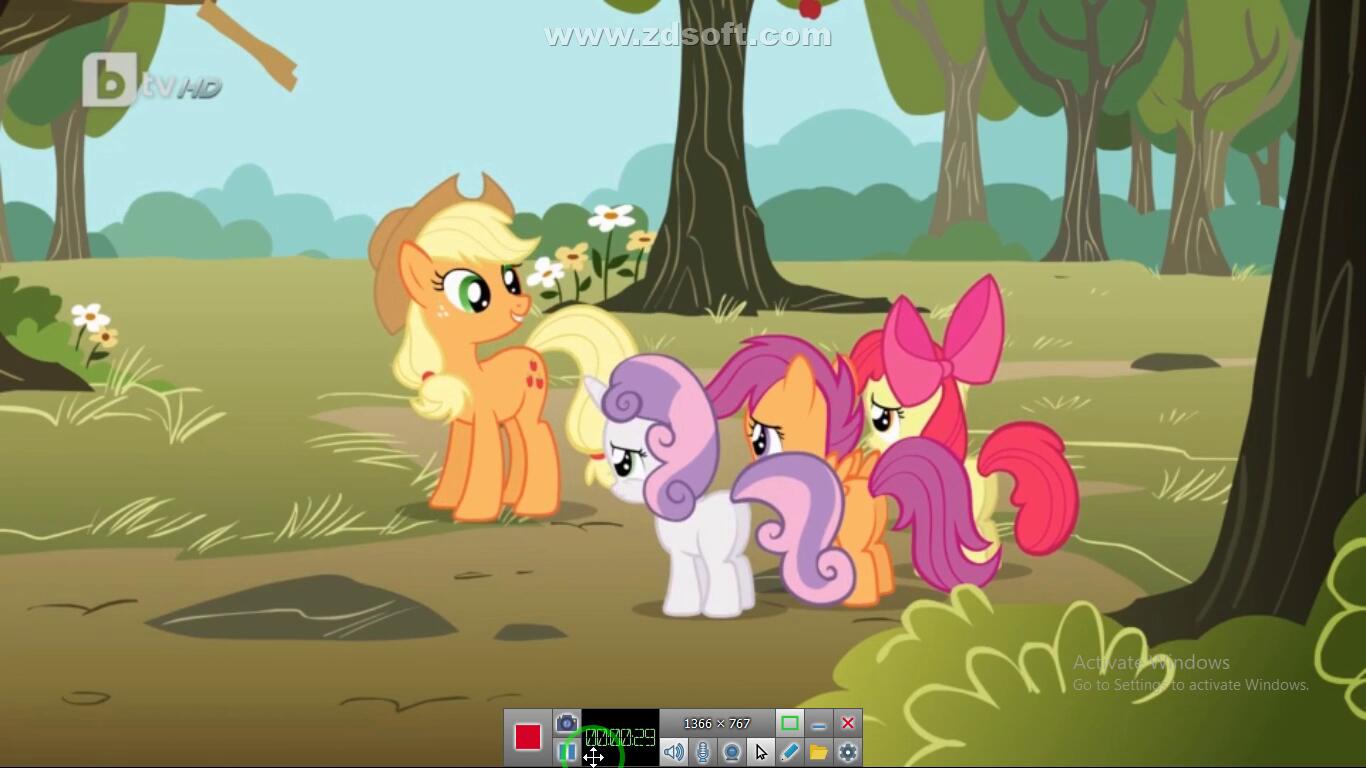The height and width of the screenshot is (768, 1366).
Task: Stop recording with the red square button
Action: (527, 737)
